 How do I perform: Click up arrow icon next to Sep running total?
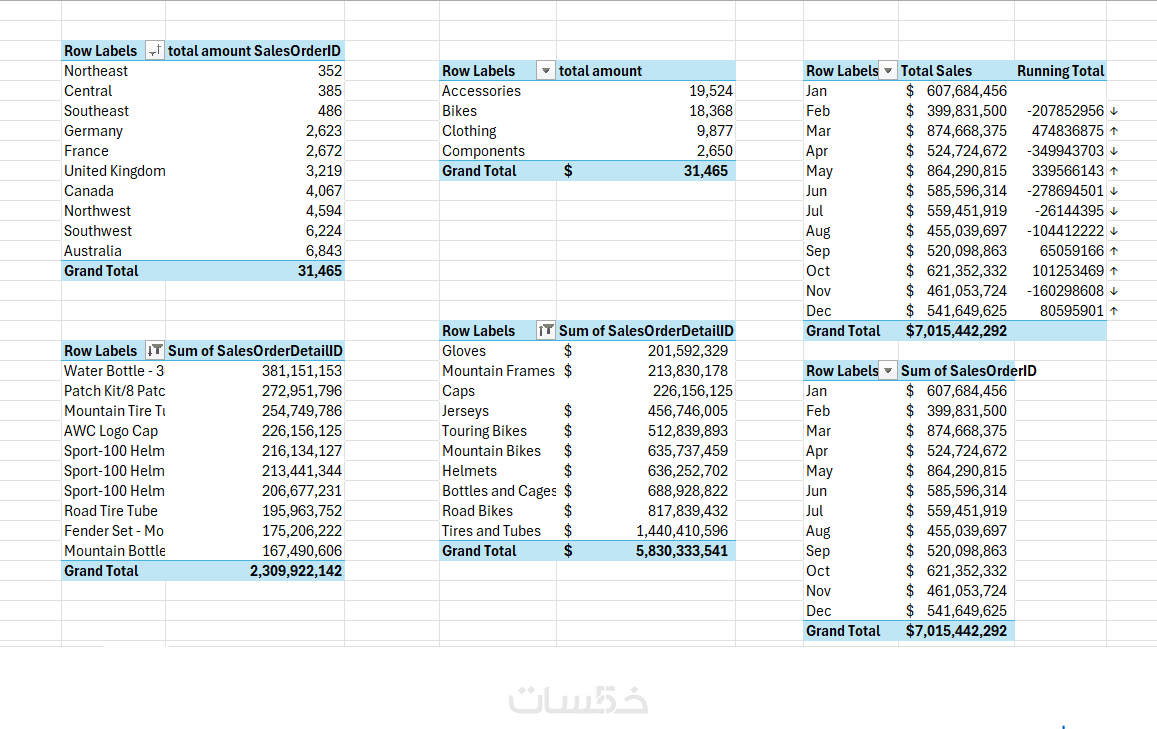coord(1114,251)
